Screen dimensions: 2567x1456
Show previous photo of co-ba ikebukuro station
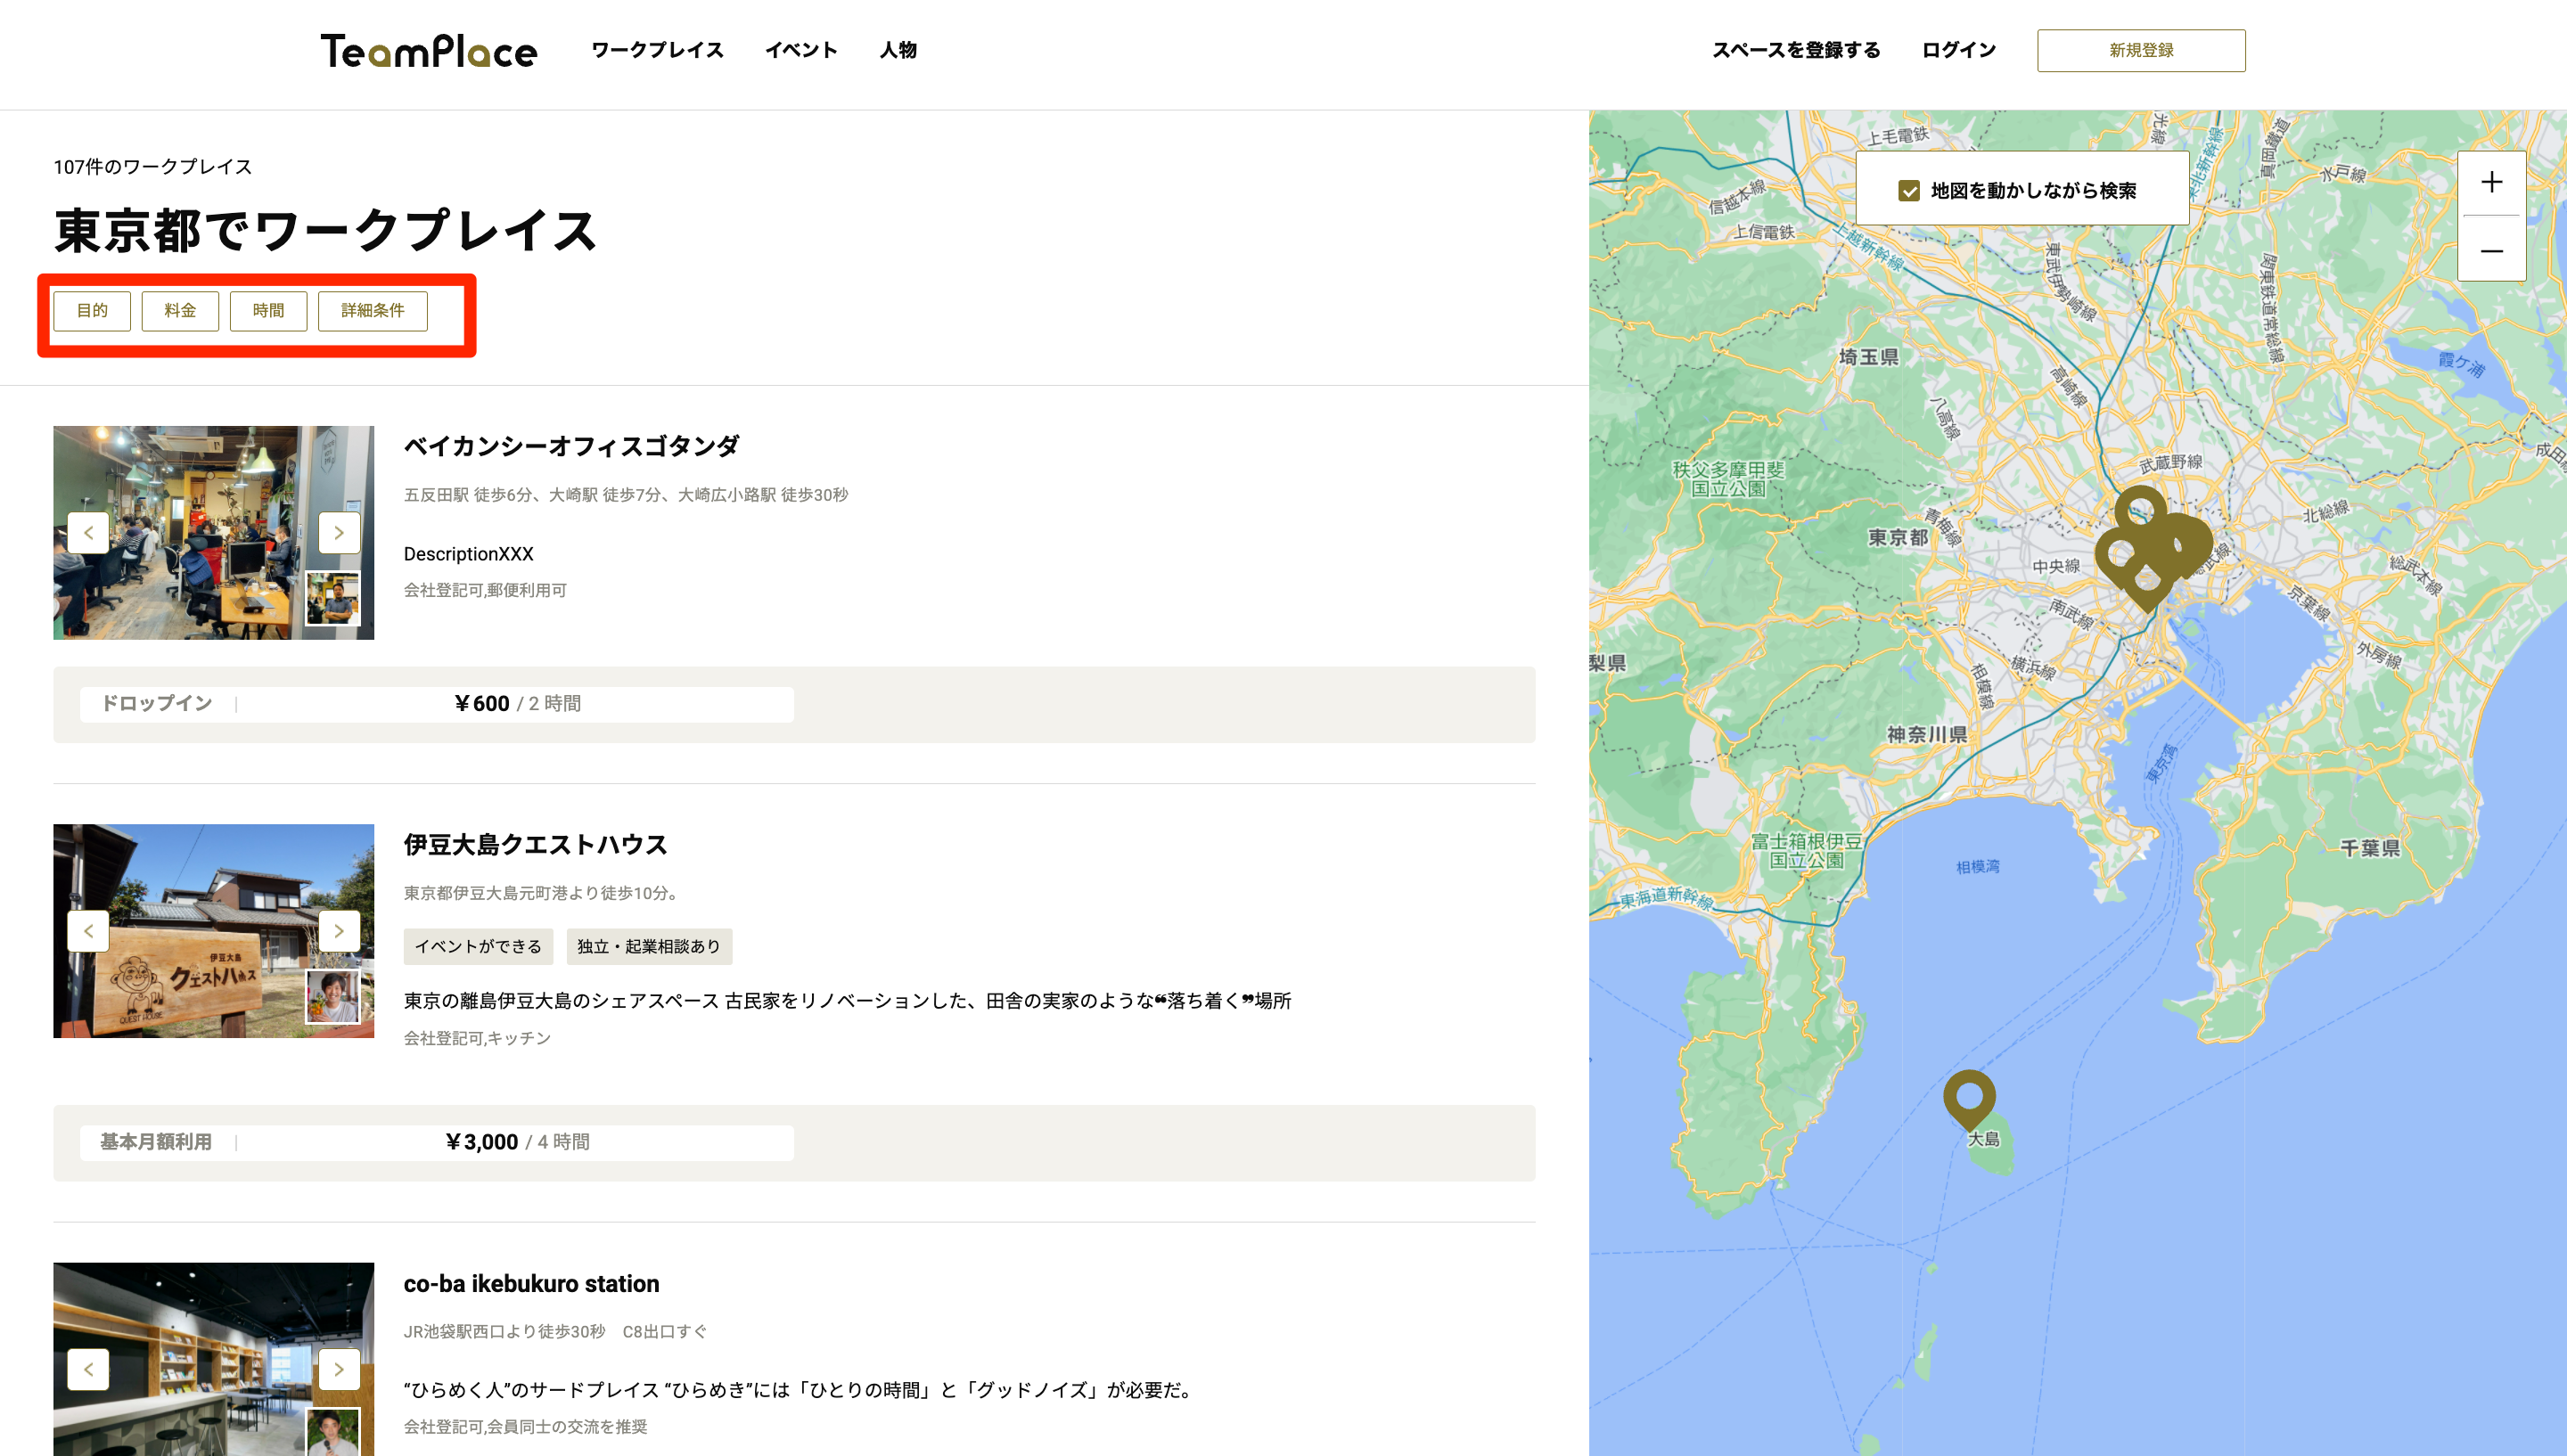[x=88, y=1369]
